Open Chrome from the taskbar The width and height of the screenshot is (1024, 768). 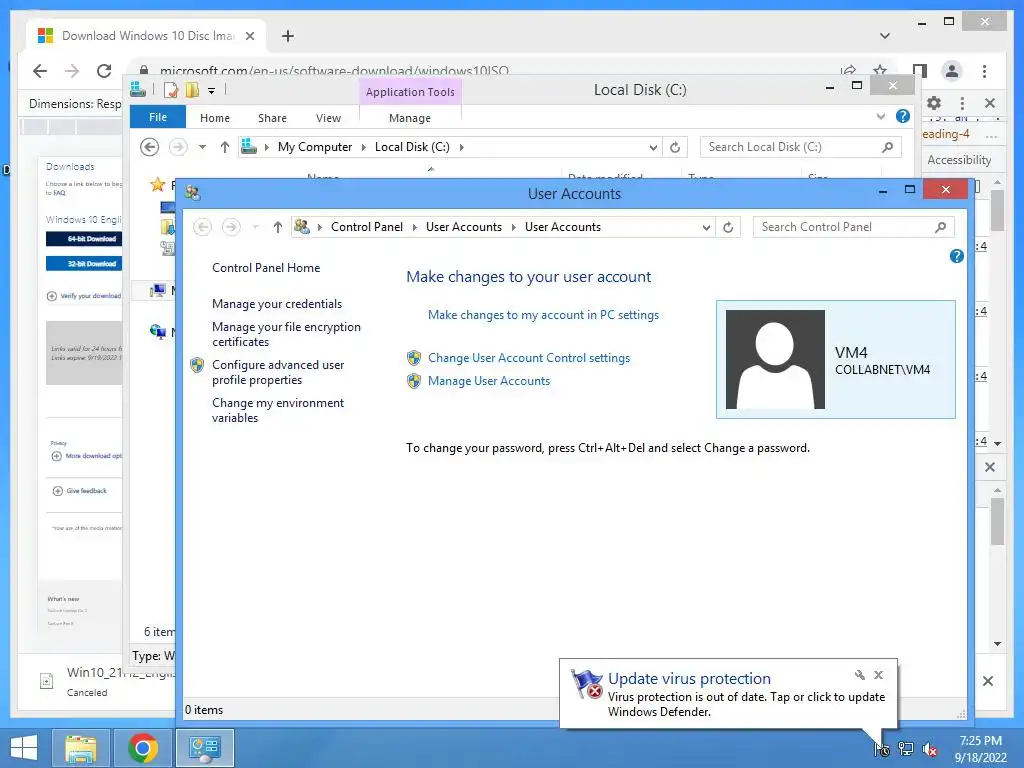143,748
